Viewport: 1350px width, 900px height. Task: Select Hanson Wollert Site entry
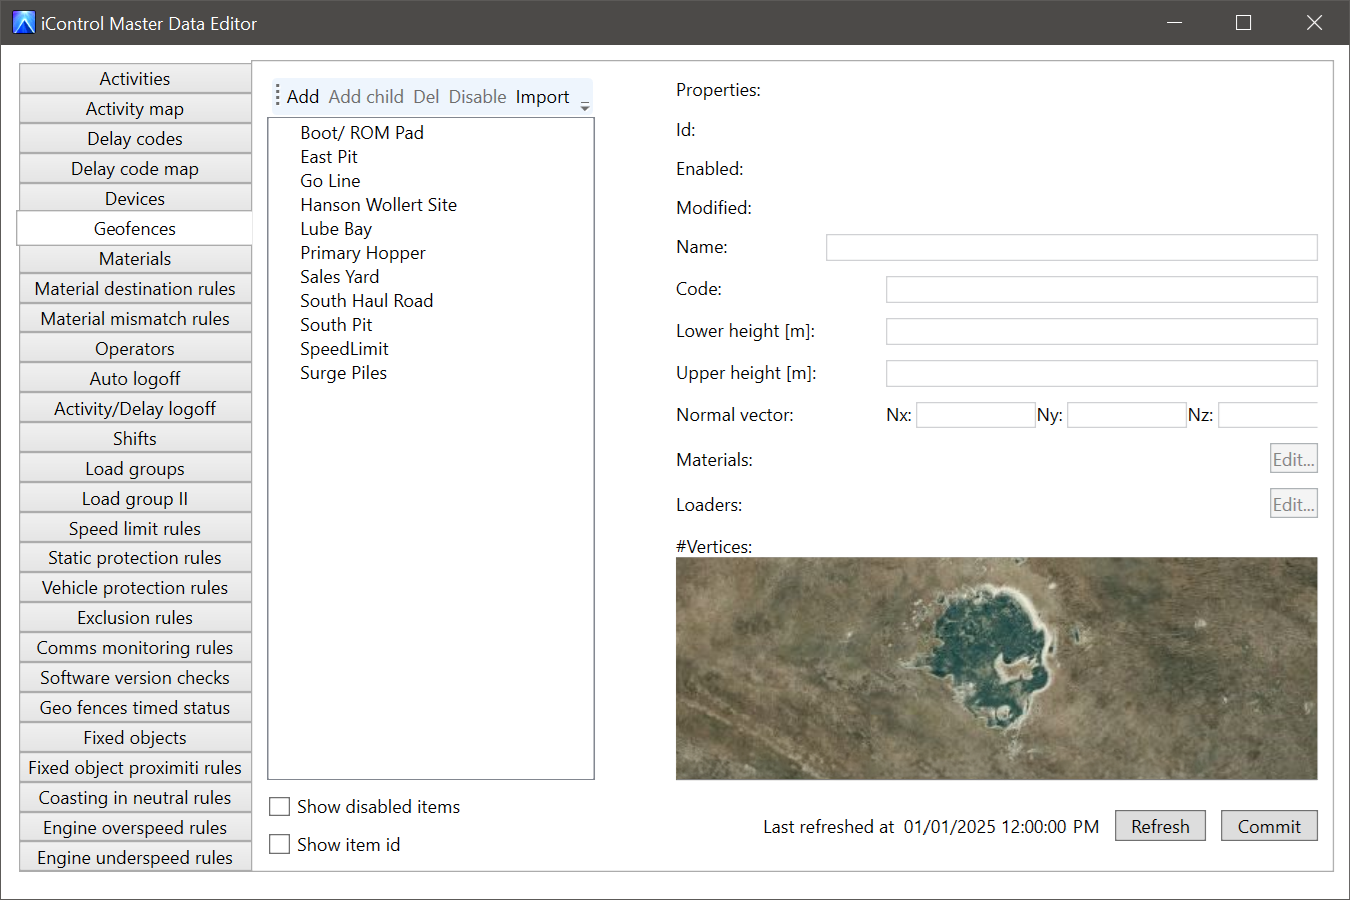(x=378, y=205)
